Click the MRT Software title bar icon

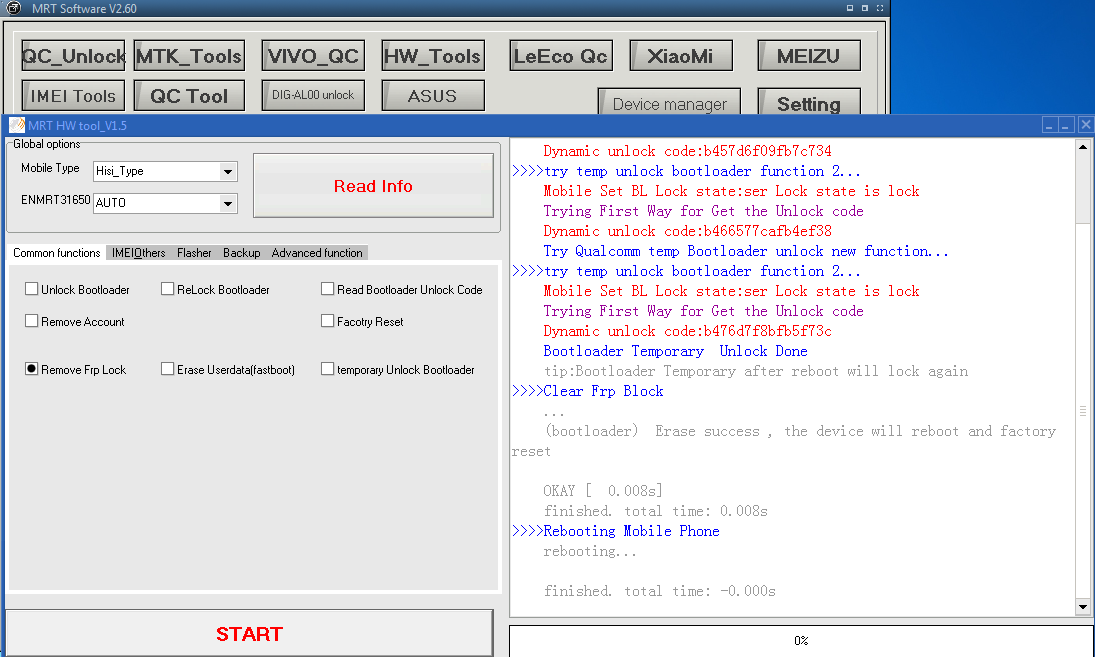(14, 8)
